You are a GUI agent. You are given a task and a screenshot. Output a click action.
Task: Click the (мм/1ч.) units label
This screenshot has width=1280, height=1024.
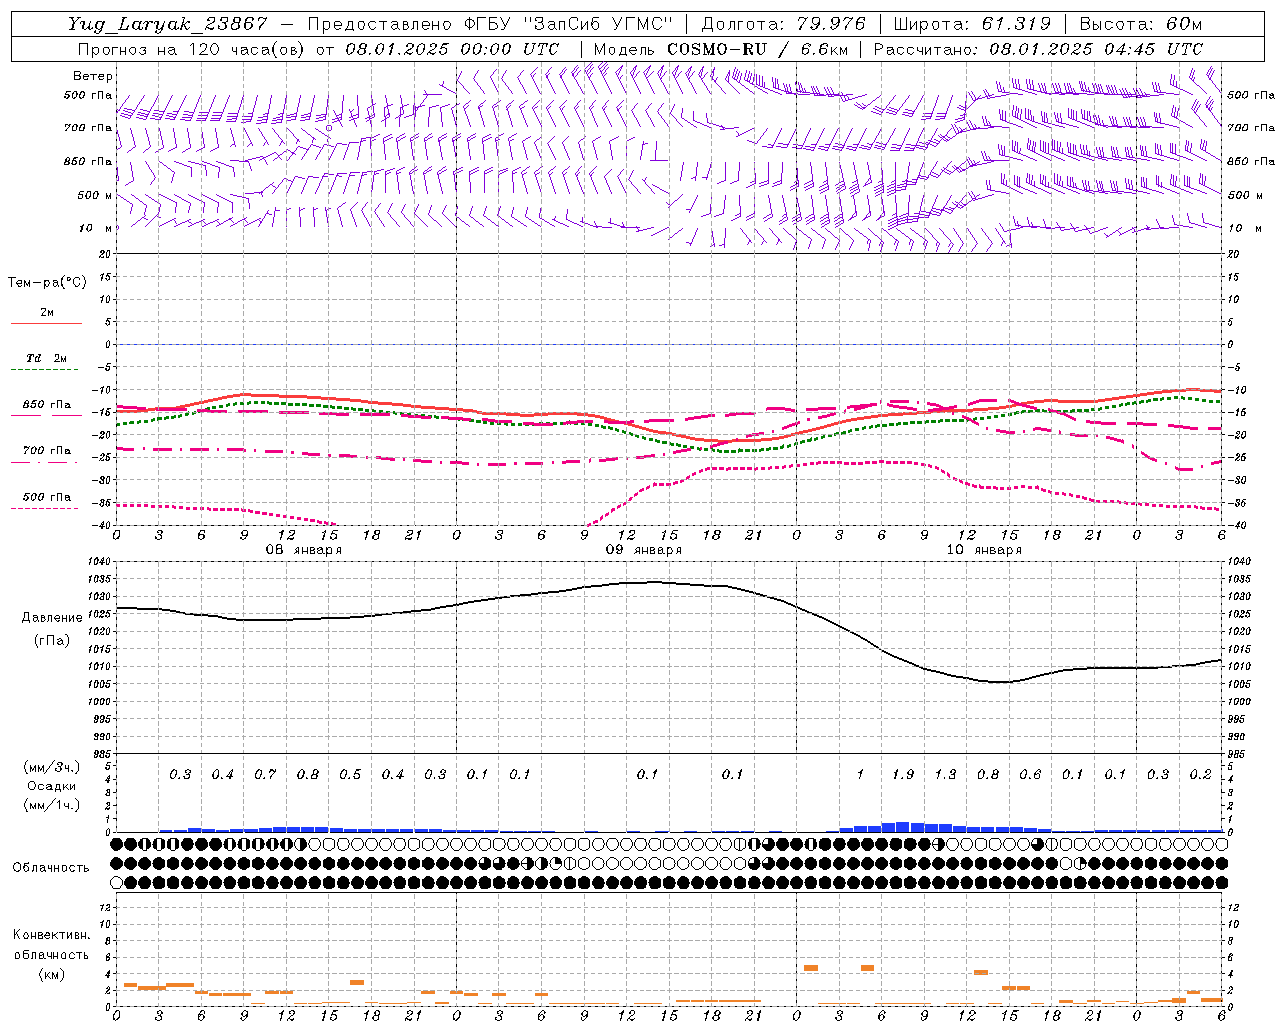point(52,805)
